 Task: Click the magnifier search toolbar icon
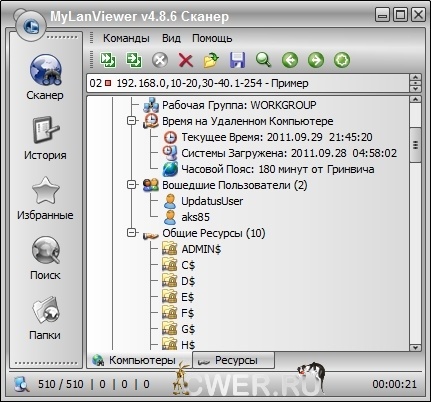(x=263, y=60)
